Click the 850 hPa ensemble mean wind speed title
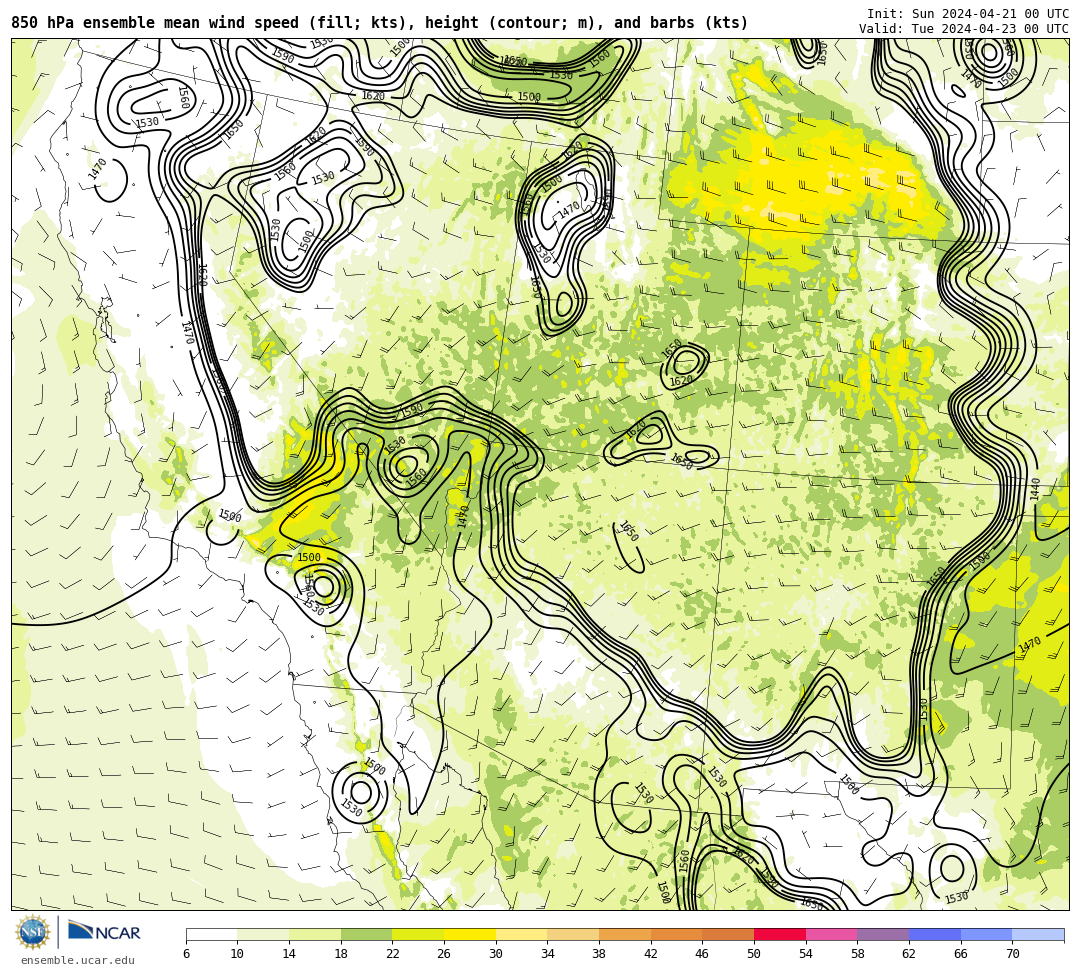Image resolution: width=1080 pixels, height=973 pixels. point(380,23)
